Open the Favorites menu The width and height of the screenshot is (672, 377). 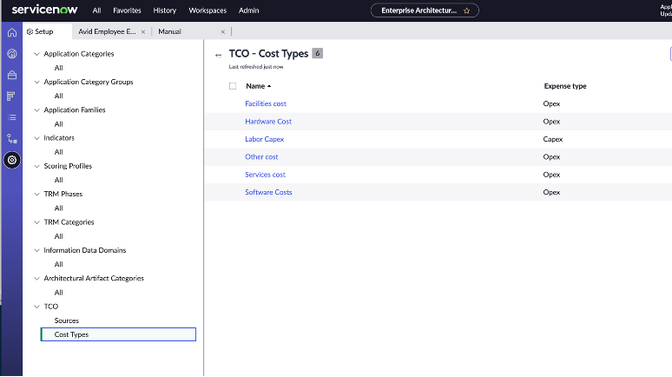pyautogui.click(x=127, y=10)
